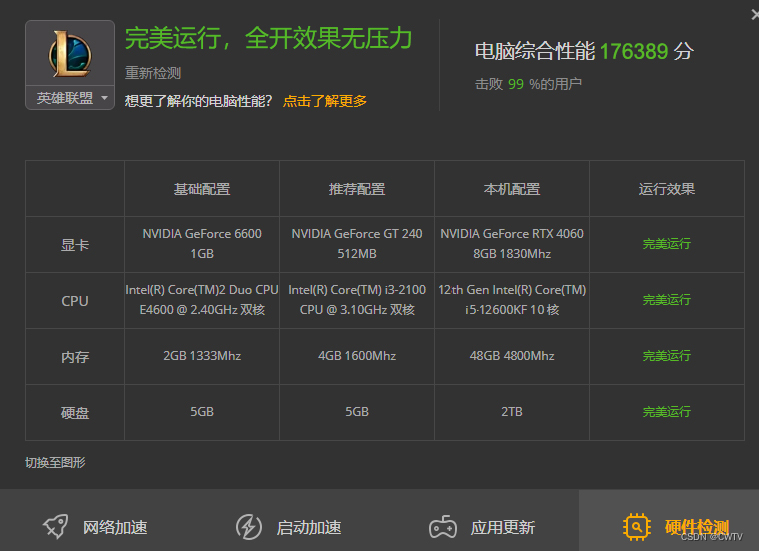Open the 点击了解更多 link

pyautogui.click(x=325, y=101)
